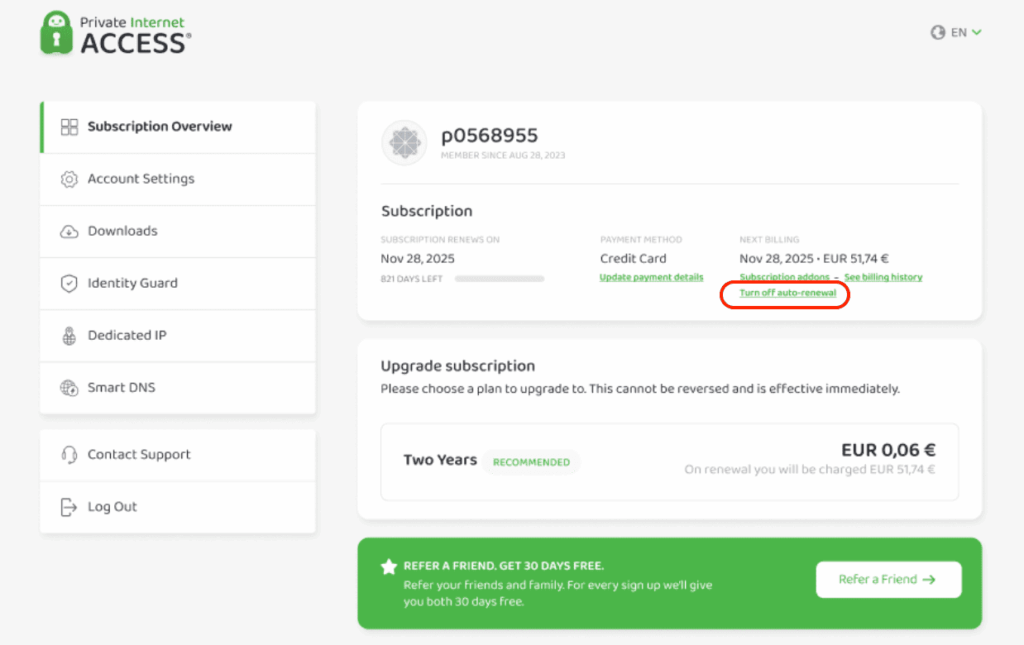Select the Two Years upgrade plan
1024x645 pixels.
click(x=669, y=461)
